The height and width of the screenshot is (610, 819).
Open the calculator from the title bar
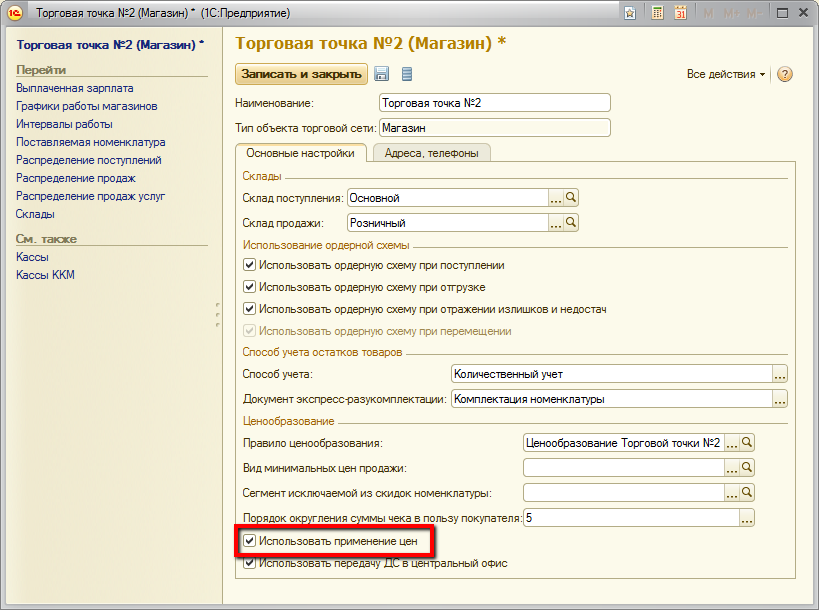(x=657, y=13)
